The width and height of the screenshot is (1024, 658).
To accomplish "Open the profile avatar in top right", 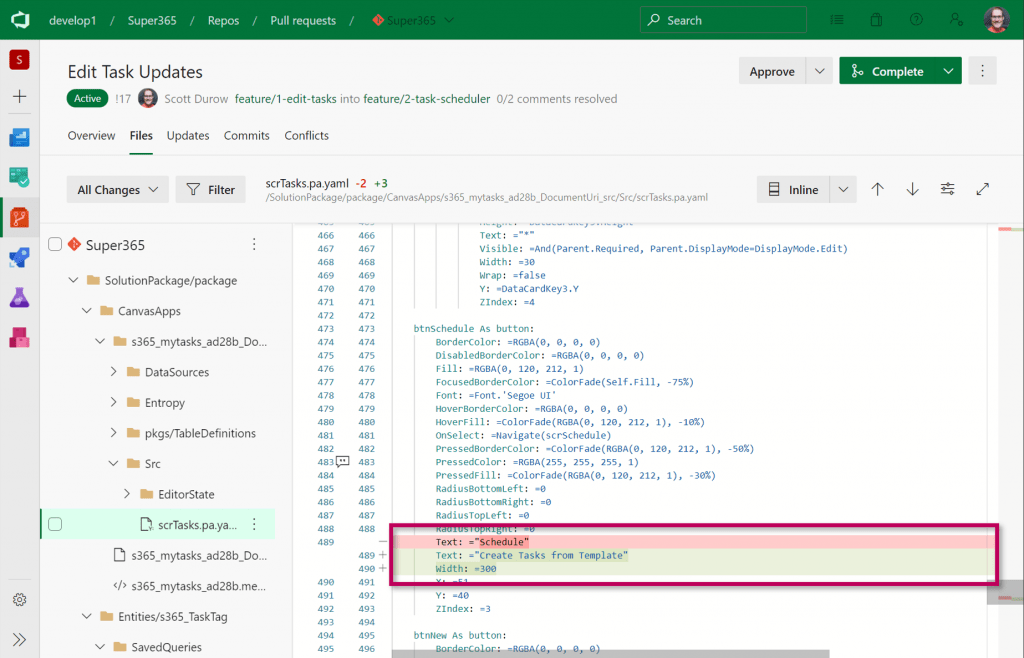I will [x=997, y=20].
